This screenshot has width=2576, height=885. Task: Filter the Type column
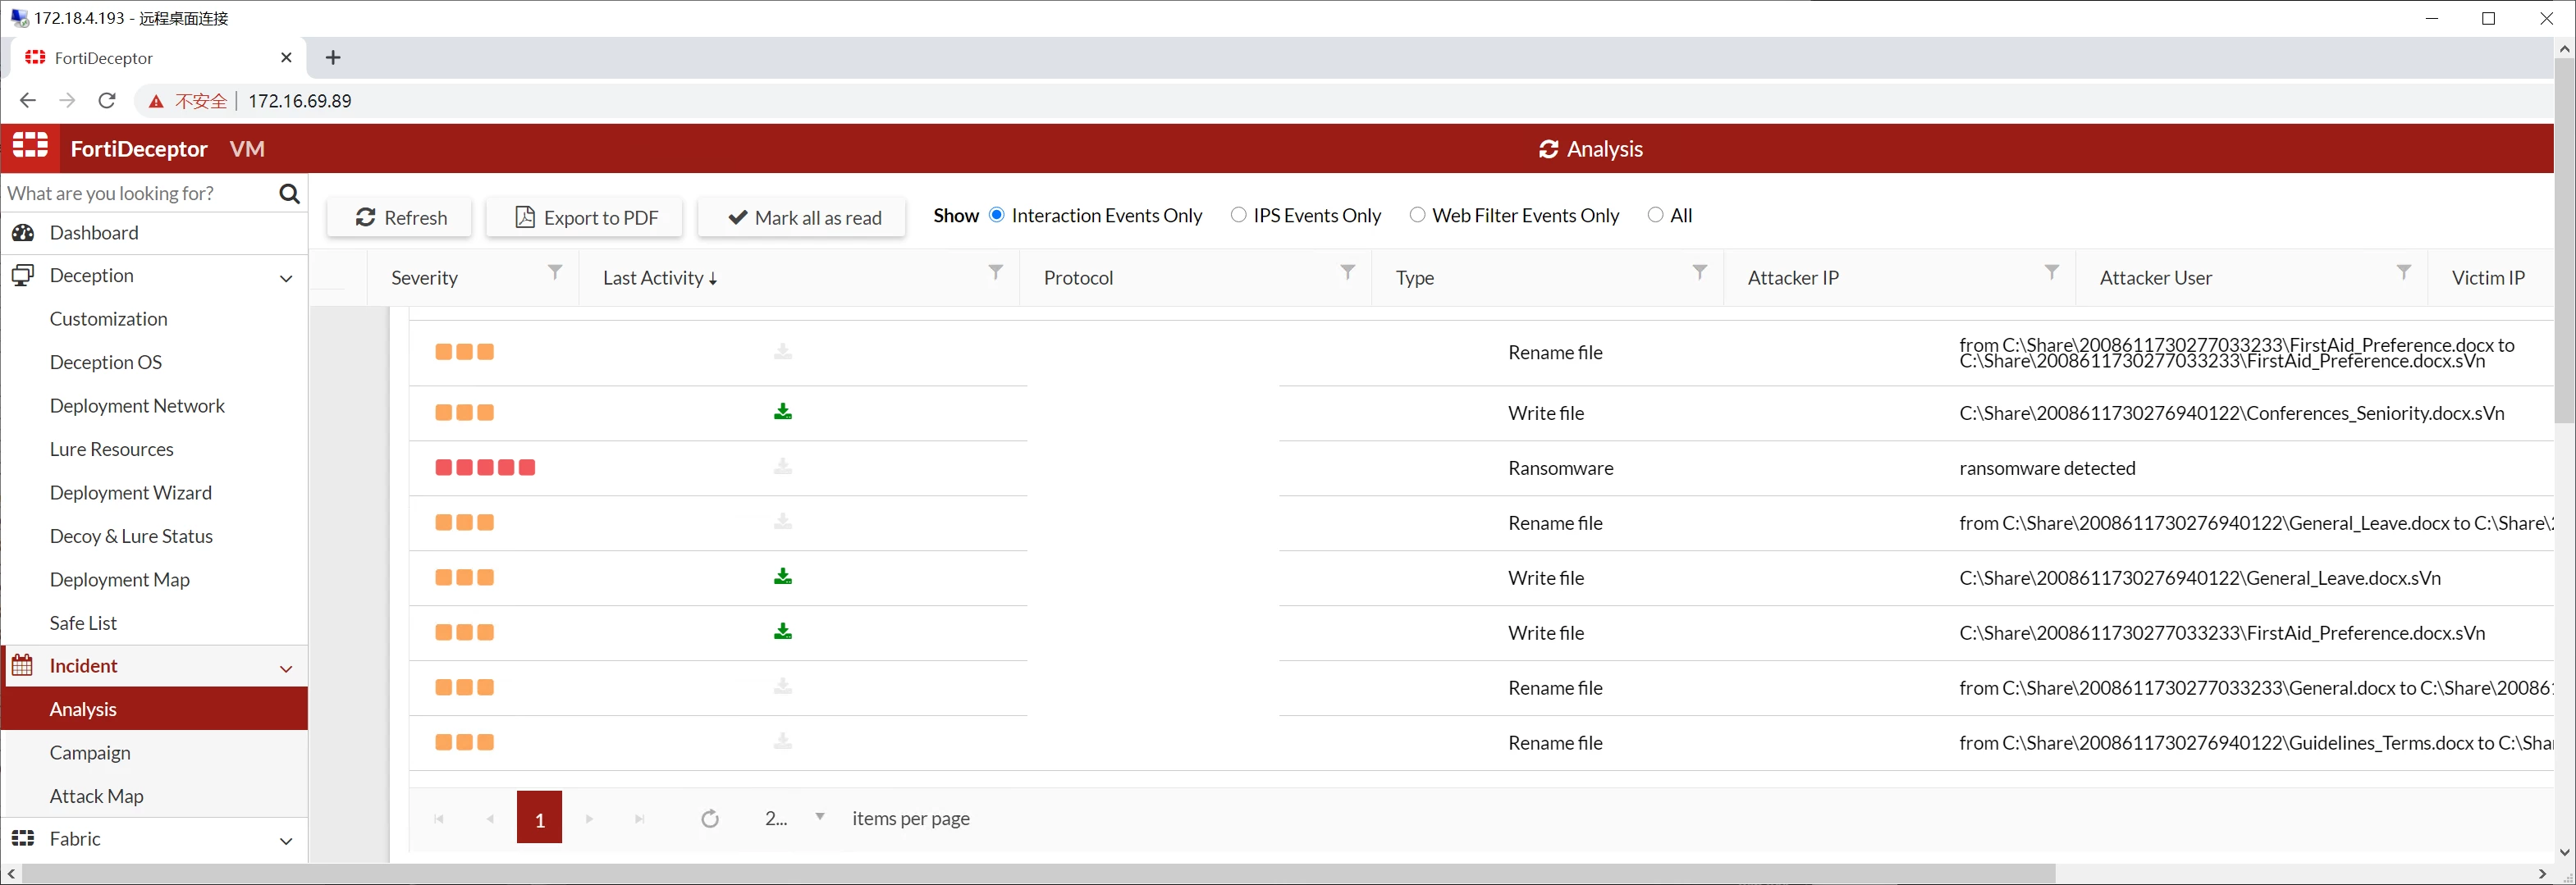[1699, 272]
